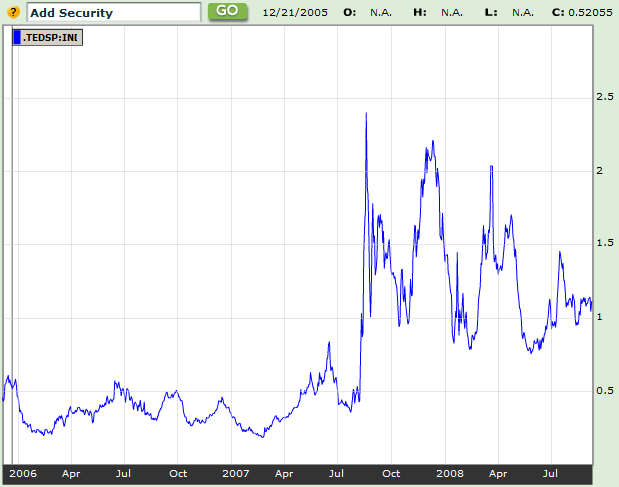Click the Low (L:) value readout
Viewport: 619px width, 487px height.
point(521,13)
